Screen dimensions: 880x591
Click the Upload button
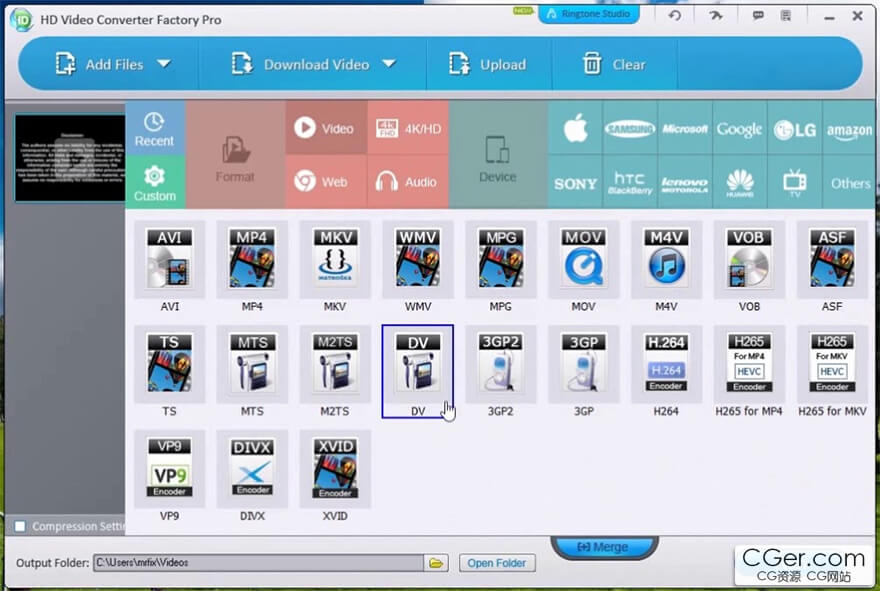[x=487, y=64]
